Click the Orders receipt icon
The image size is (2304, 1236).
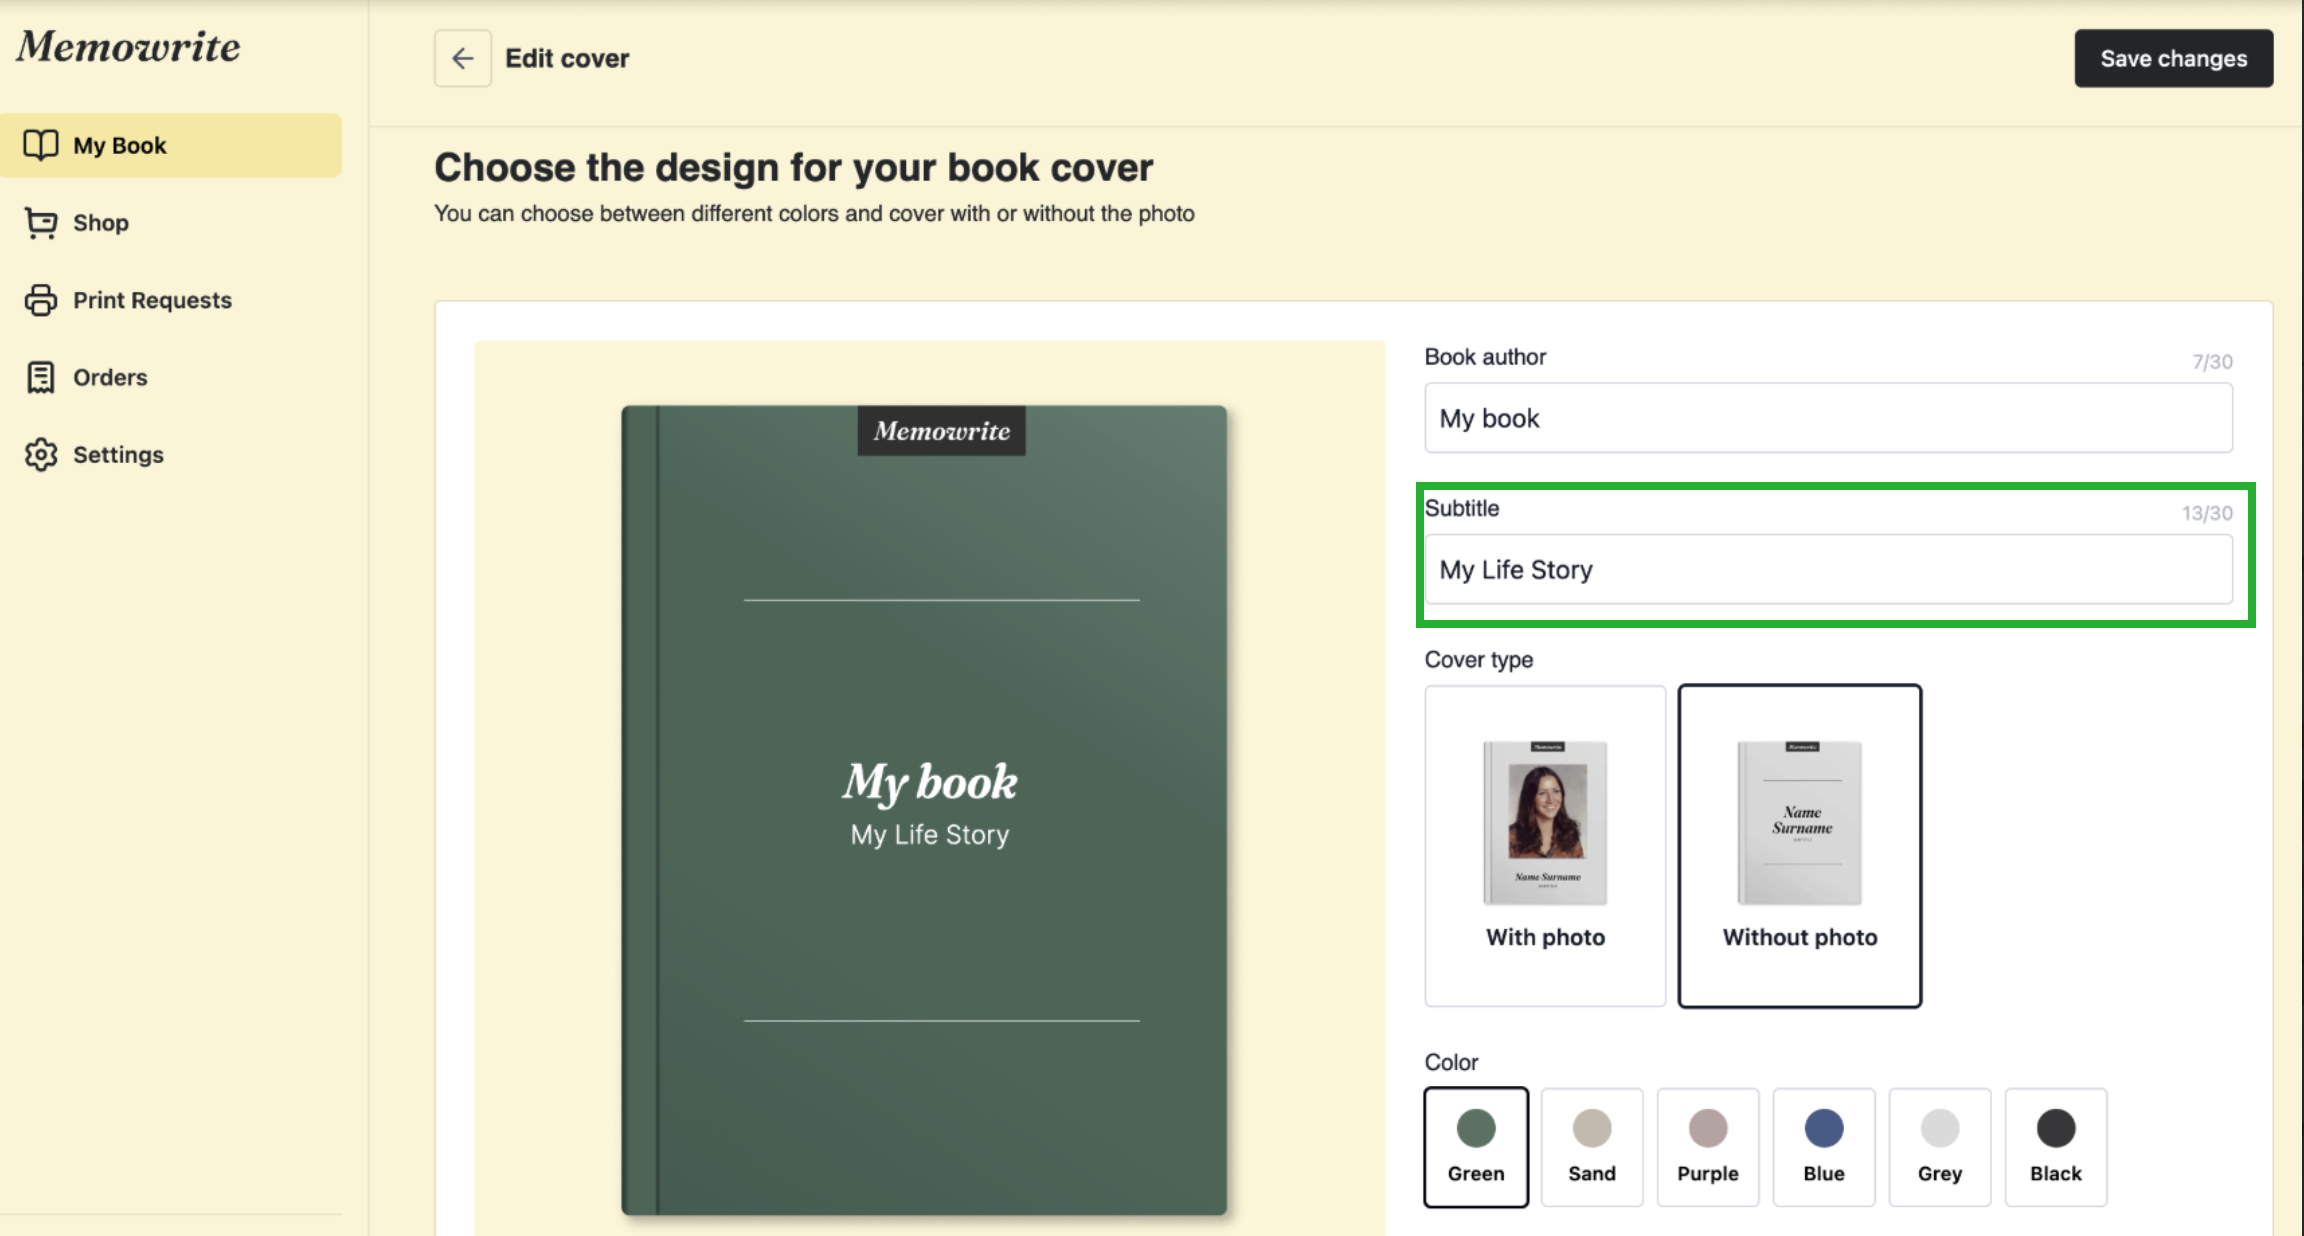41,377
